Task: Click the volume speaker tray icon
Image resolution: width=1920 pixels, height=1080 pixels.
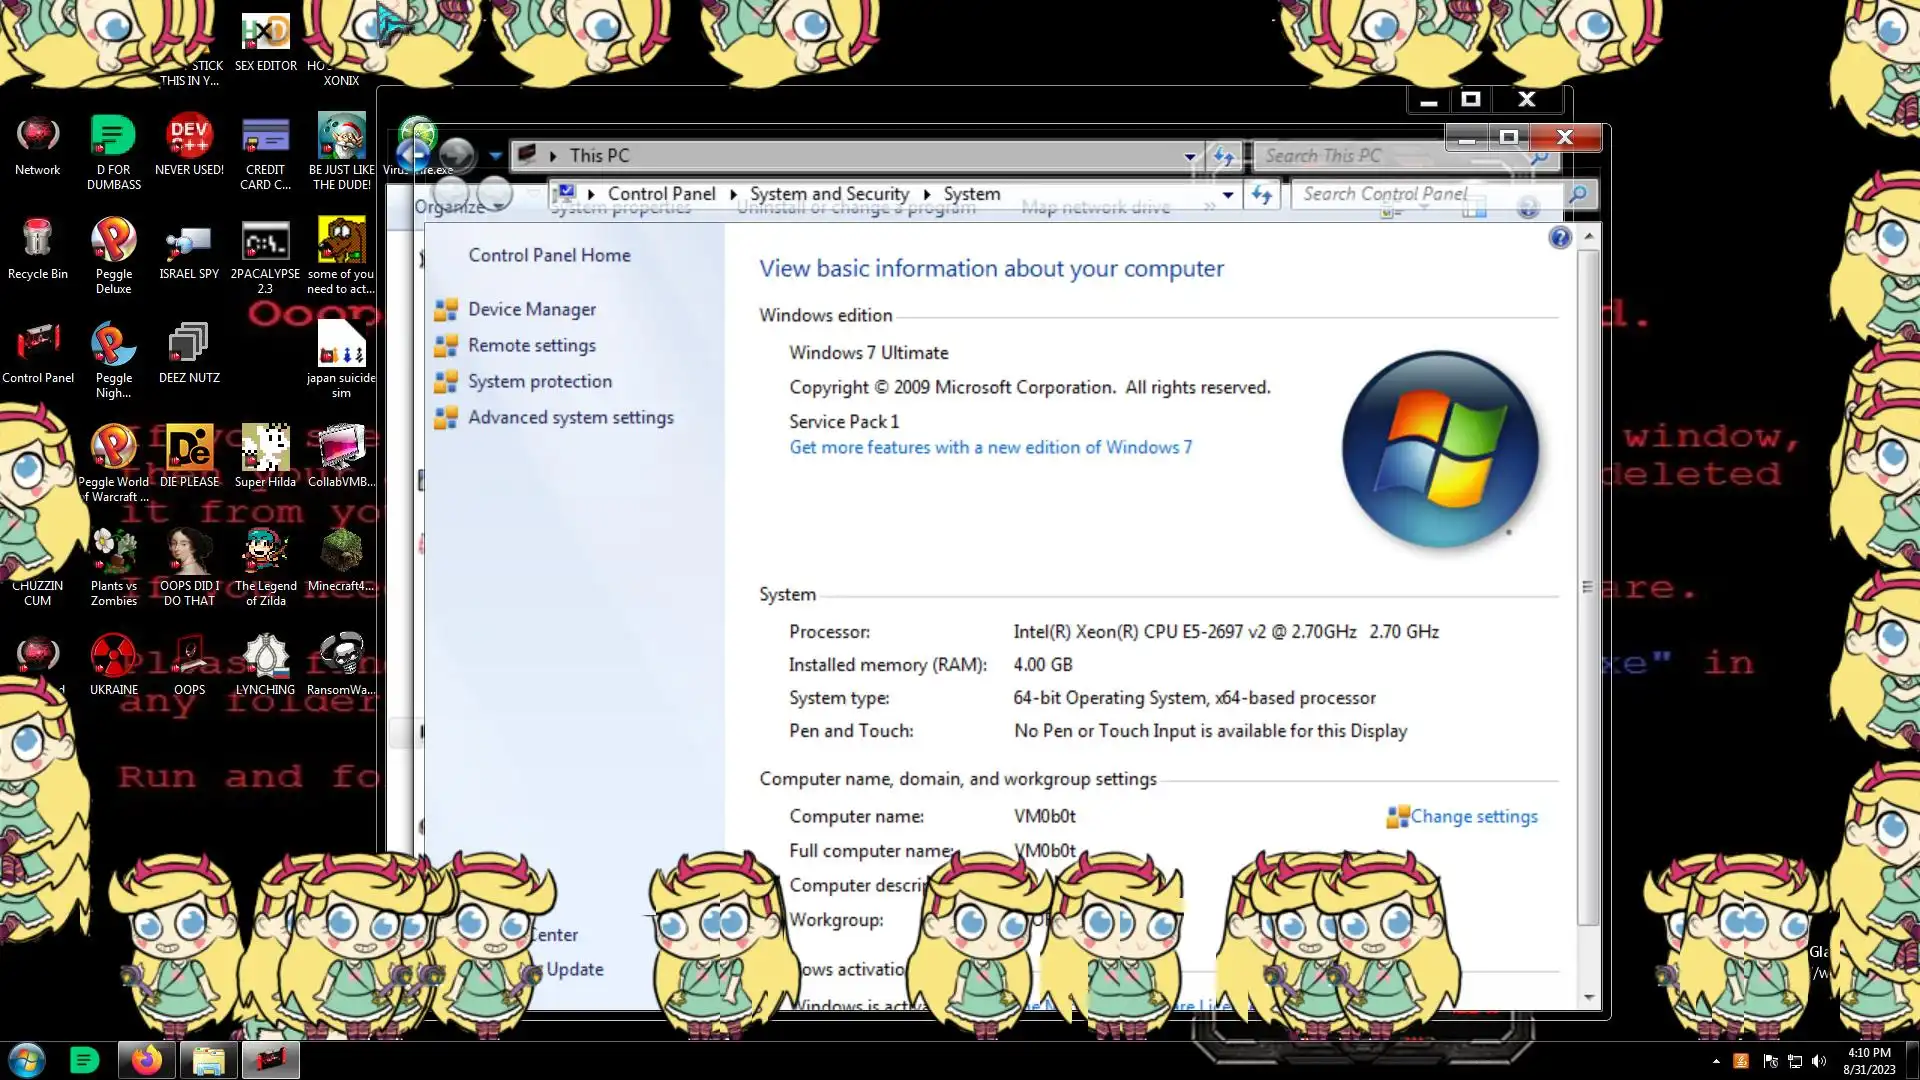Action: (1819, 1061)
